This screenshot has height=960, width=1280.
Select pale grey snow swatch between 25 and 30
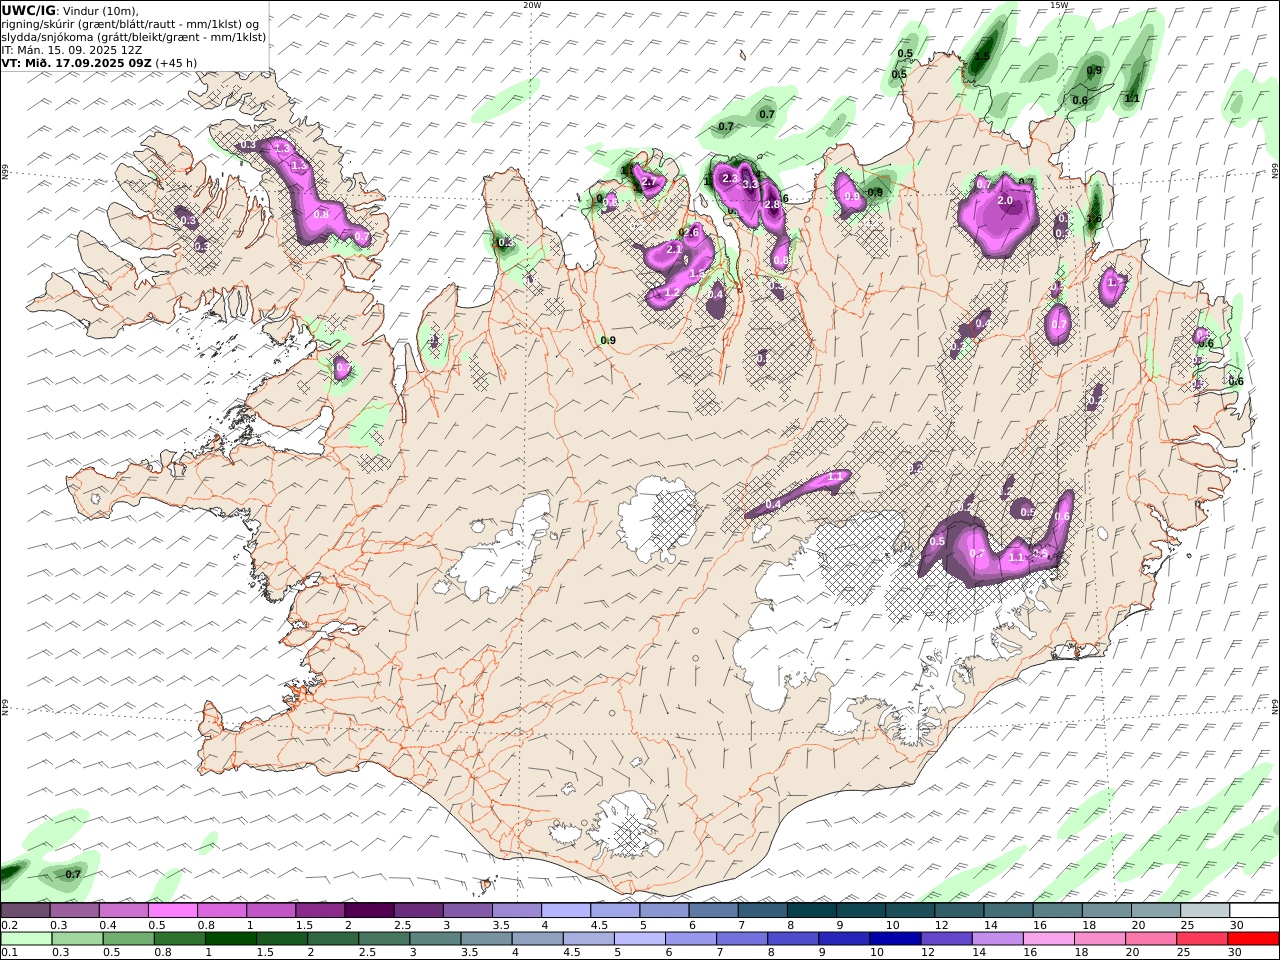point(1205,911)
